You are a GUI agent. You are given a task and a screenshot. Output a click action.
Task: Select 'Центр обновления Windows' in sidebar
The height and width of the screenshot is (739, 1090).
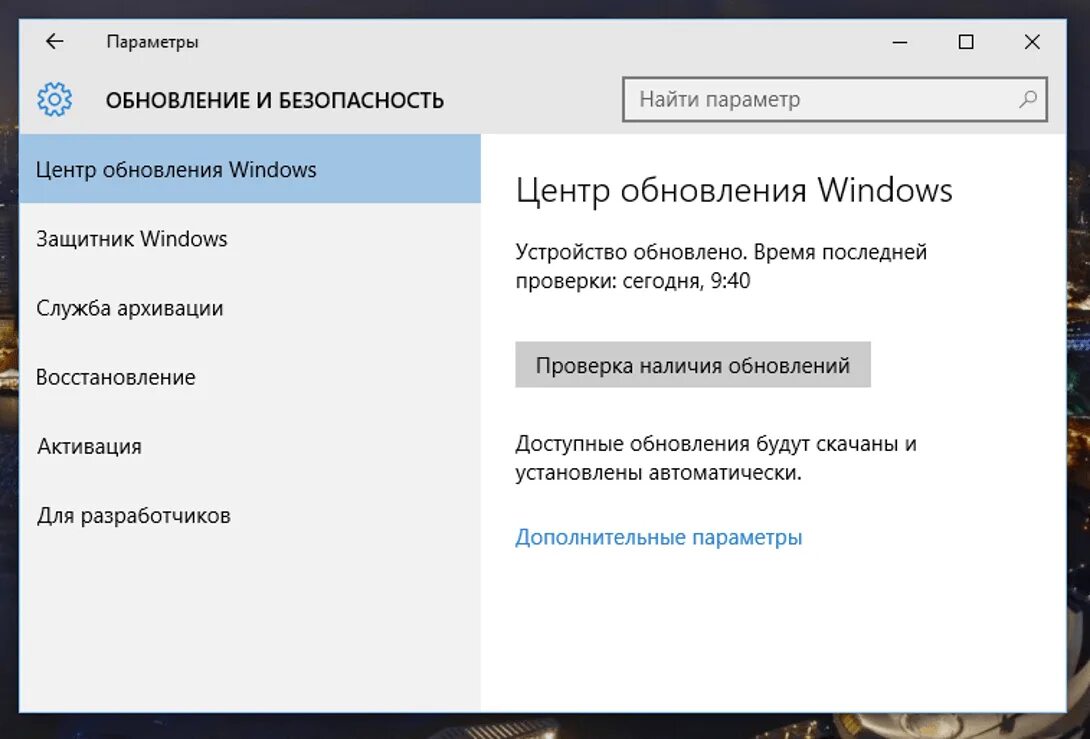(x=250, y=169)
